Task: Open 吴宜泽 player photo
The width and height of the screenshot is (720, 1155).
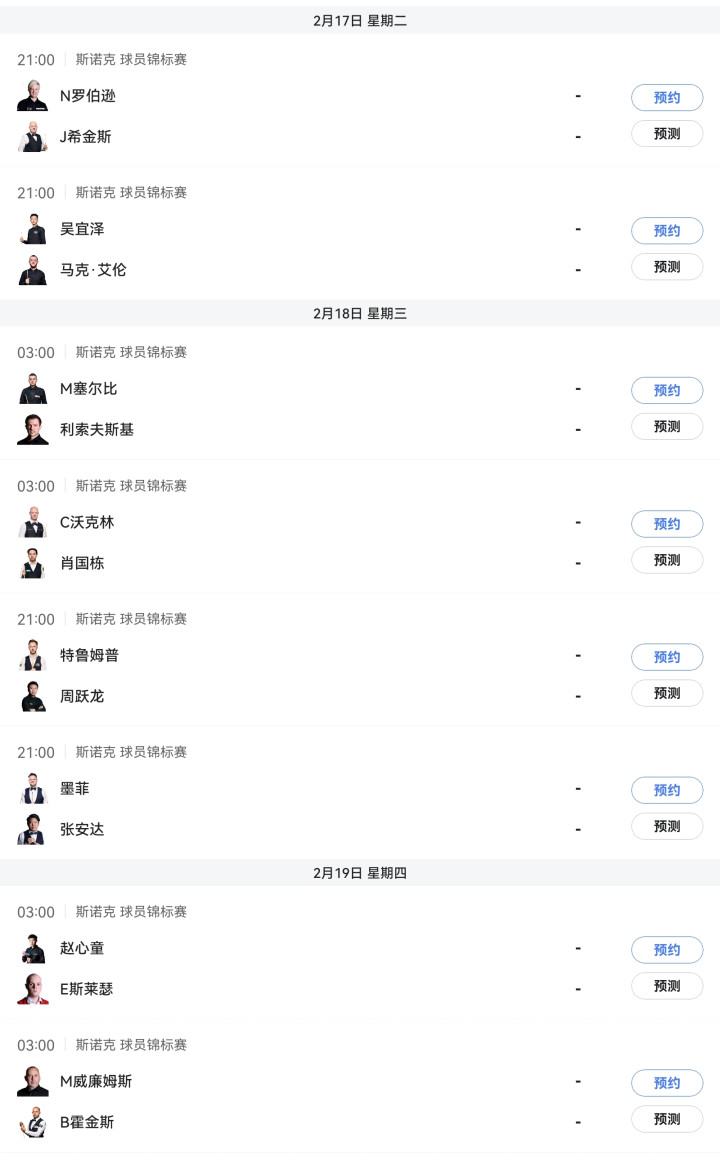Action: (33, 229)
